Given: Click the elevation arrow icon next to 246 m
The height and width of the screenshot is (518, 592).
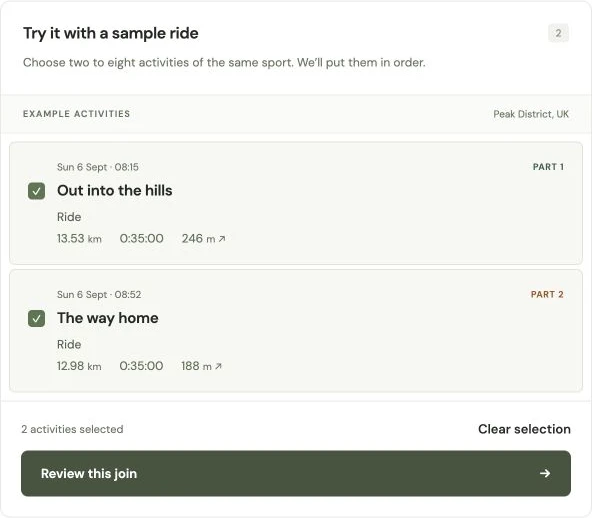Looking at the screenshot, I should click(222, 239).
